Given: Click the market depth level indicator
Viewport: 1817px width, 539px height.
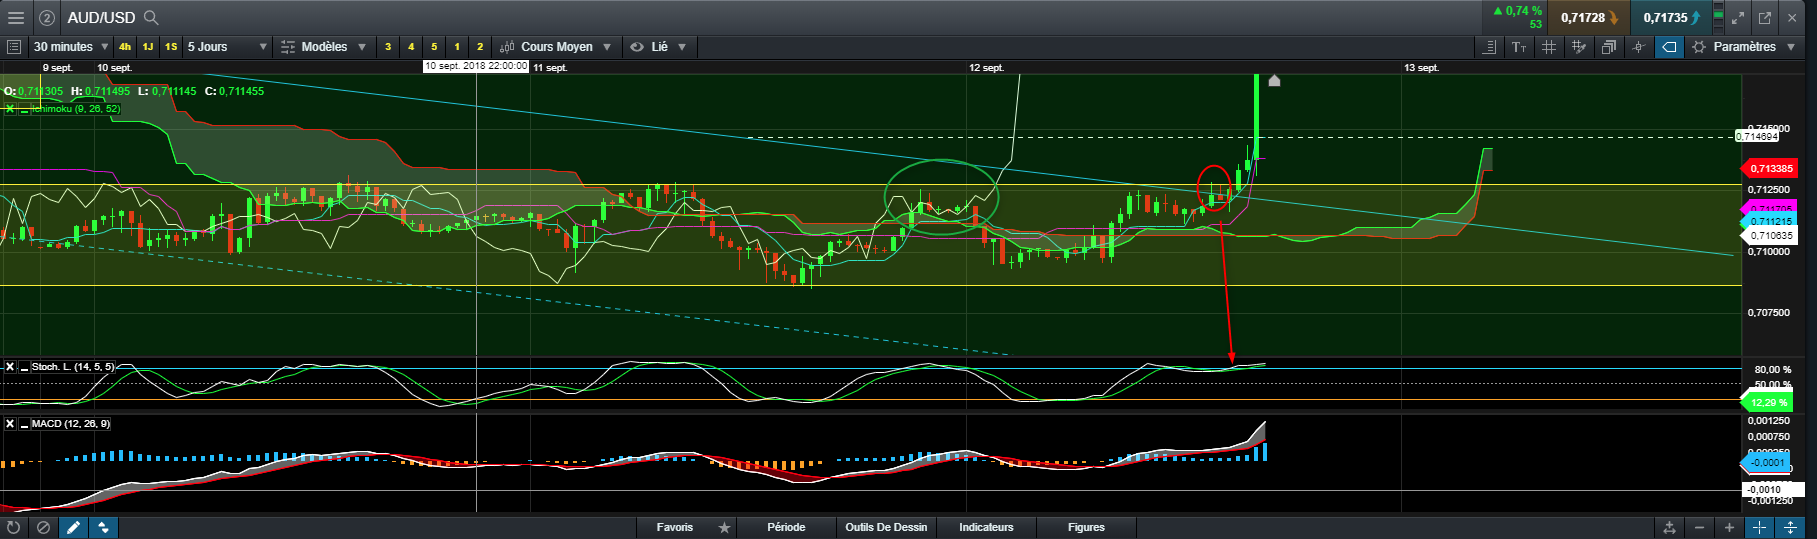Looking at the screenshot, I should point(1719,17).
